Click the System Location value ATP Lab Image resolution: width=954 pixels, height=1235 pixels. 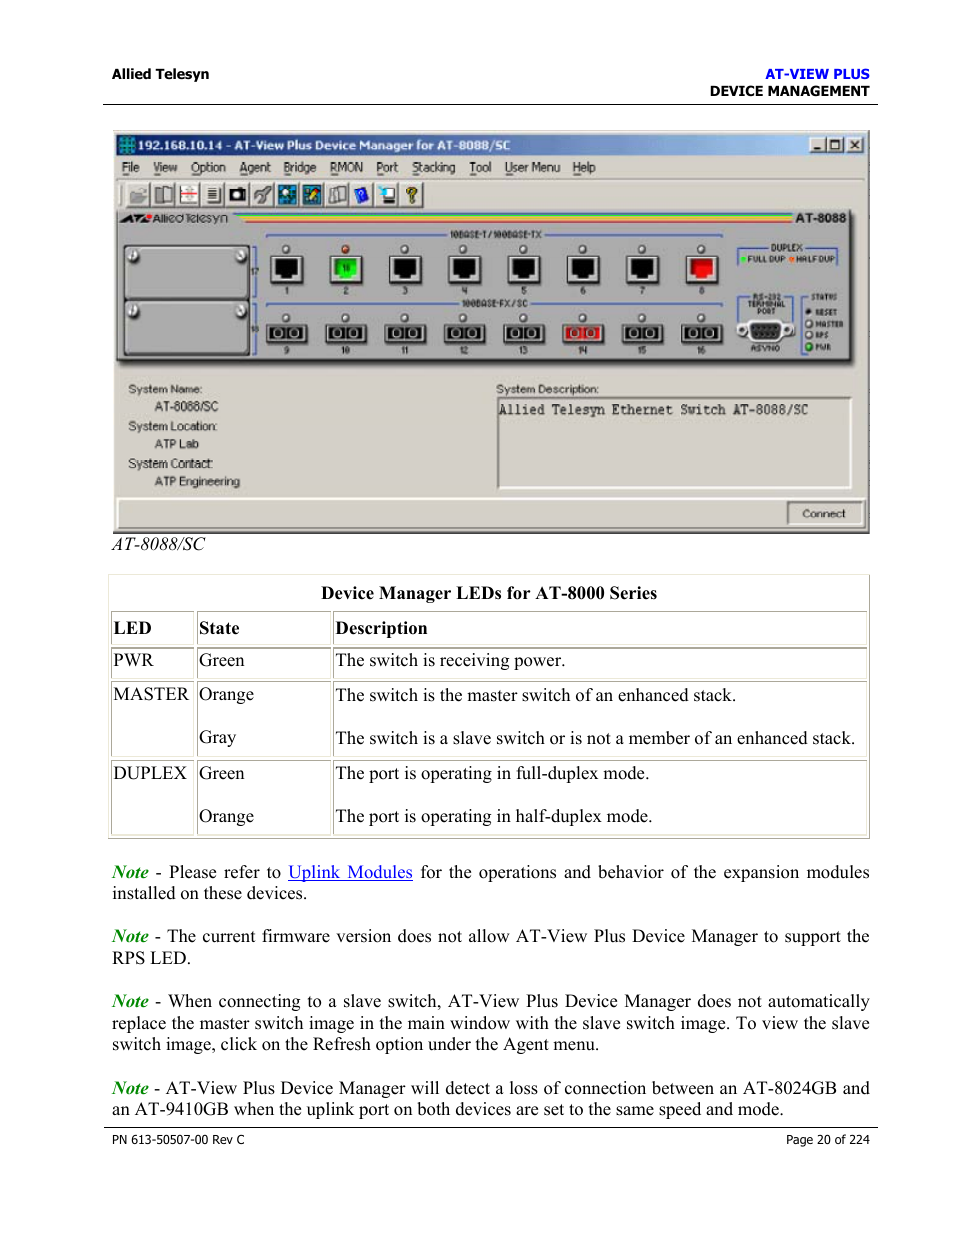176,444
